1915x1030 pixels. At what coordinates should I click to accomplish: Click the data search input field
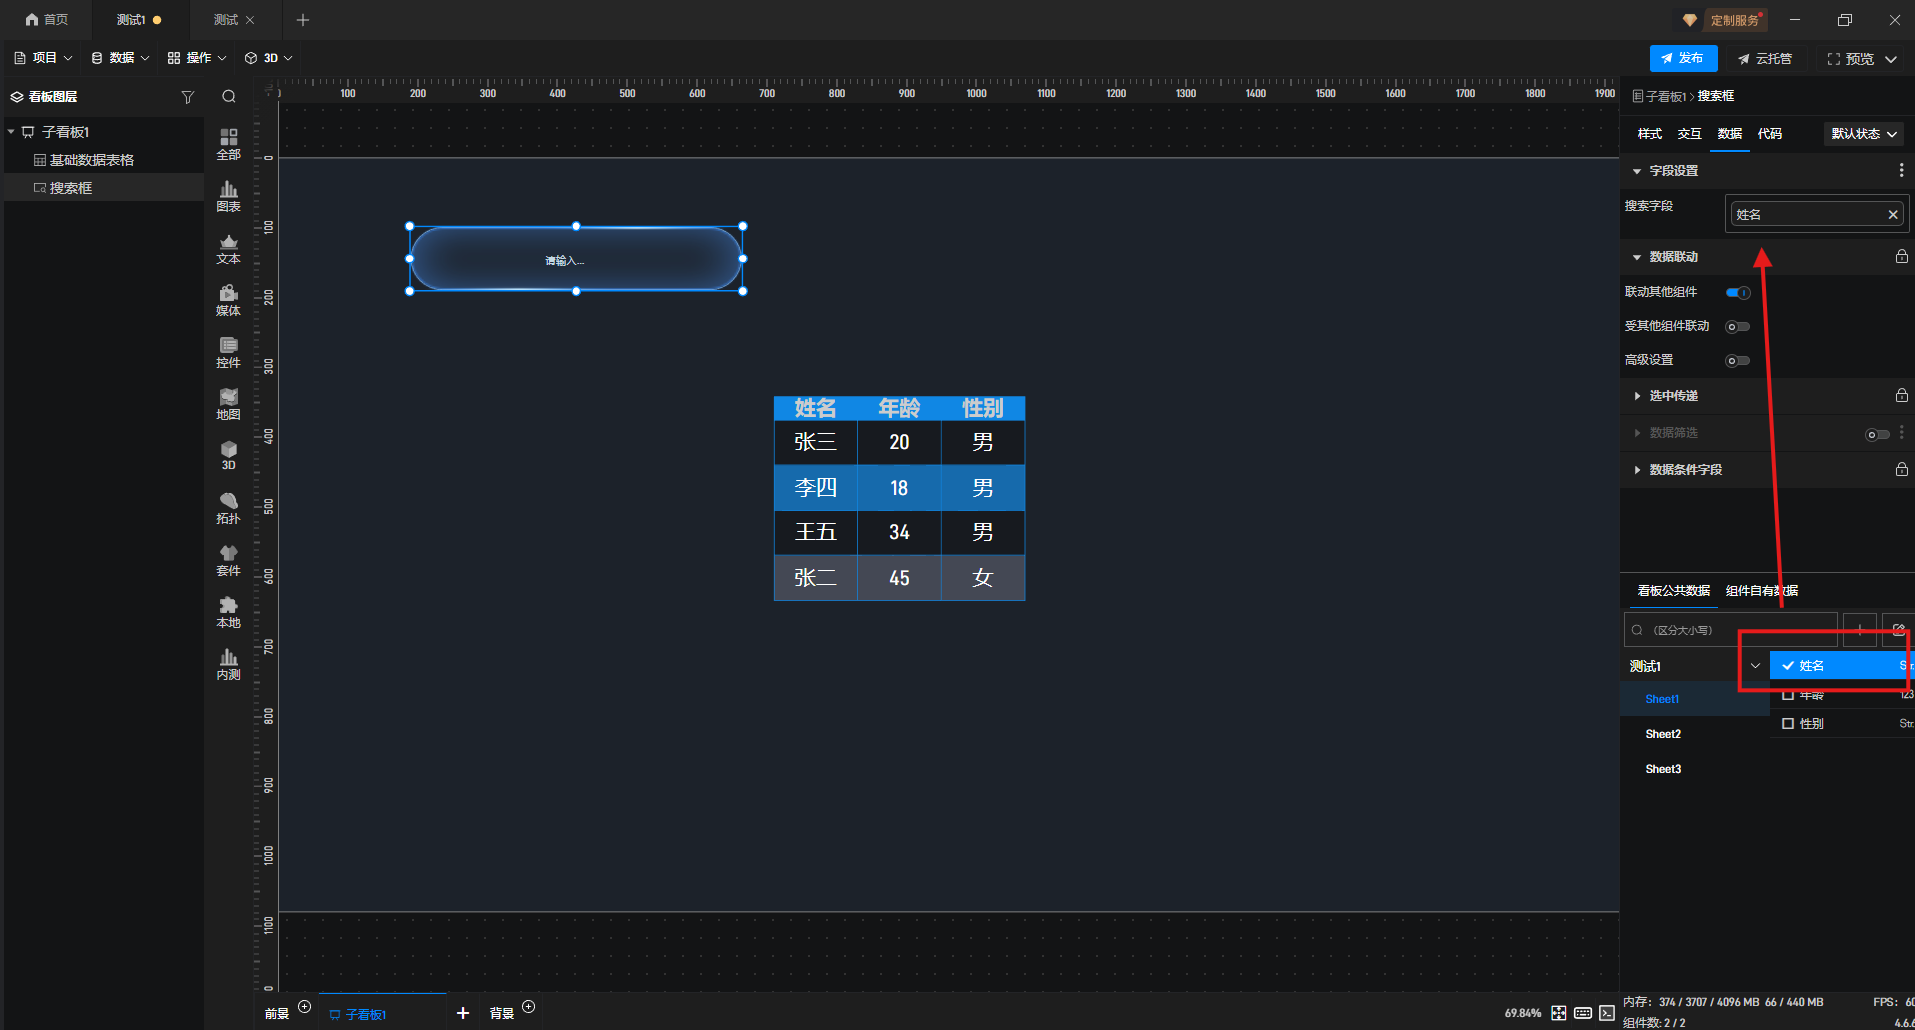(x=1735, y=630)
